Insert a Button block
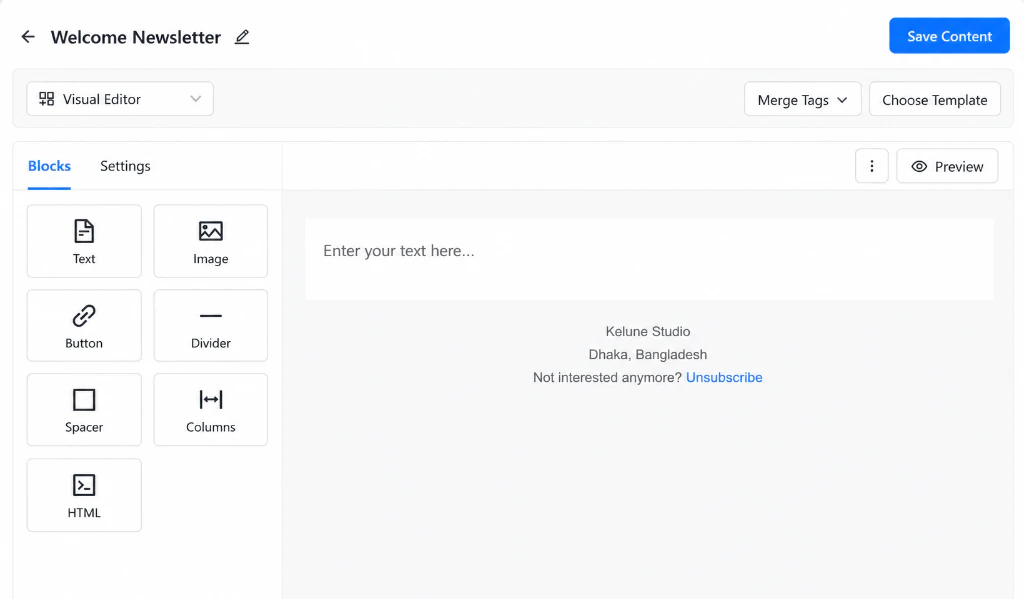 [x=84, y=325]
